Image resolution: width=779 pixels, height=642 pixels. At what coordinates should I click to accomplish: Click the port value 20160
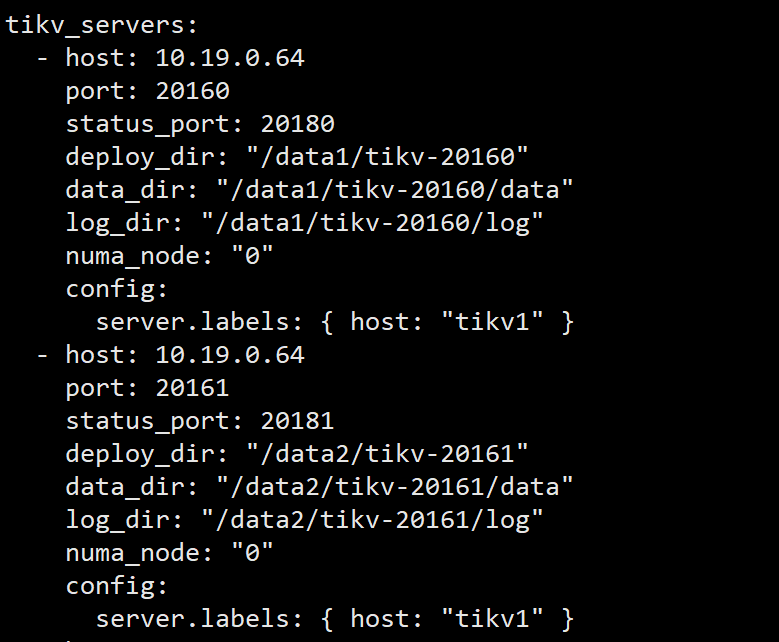point(193,91)
